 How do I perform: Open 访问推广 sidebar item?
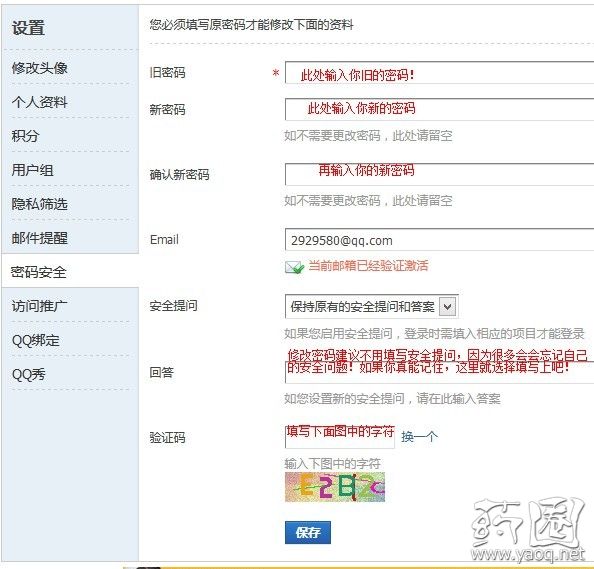click(x=39, y=306)
